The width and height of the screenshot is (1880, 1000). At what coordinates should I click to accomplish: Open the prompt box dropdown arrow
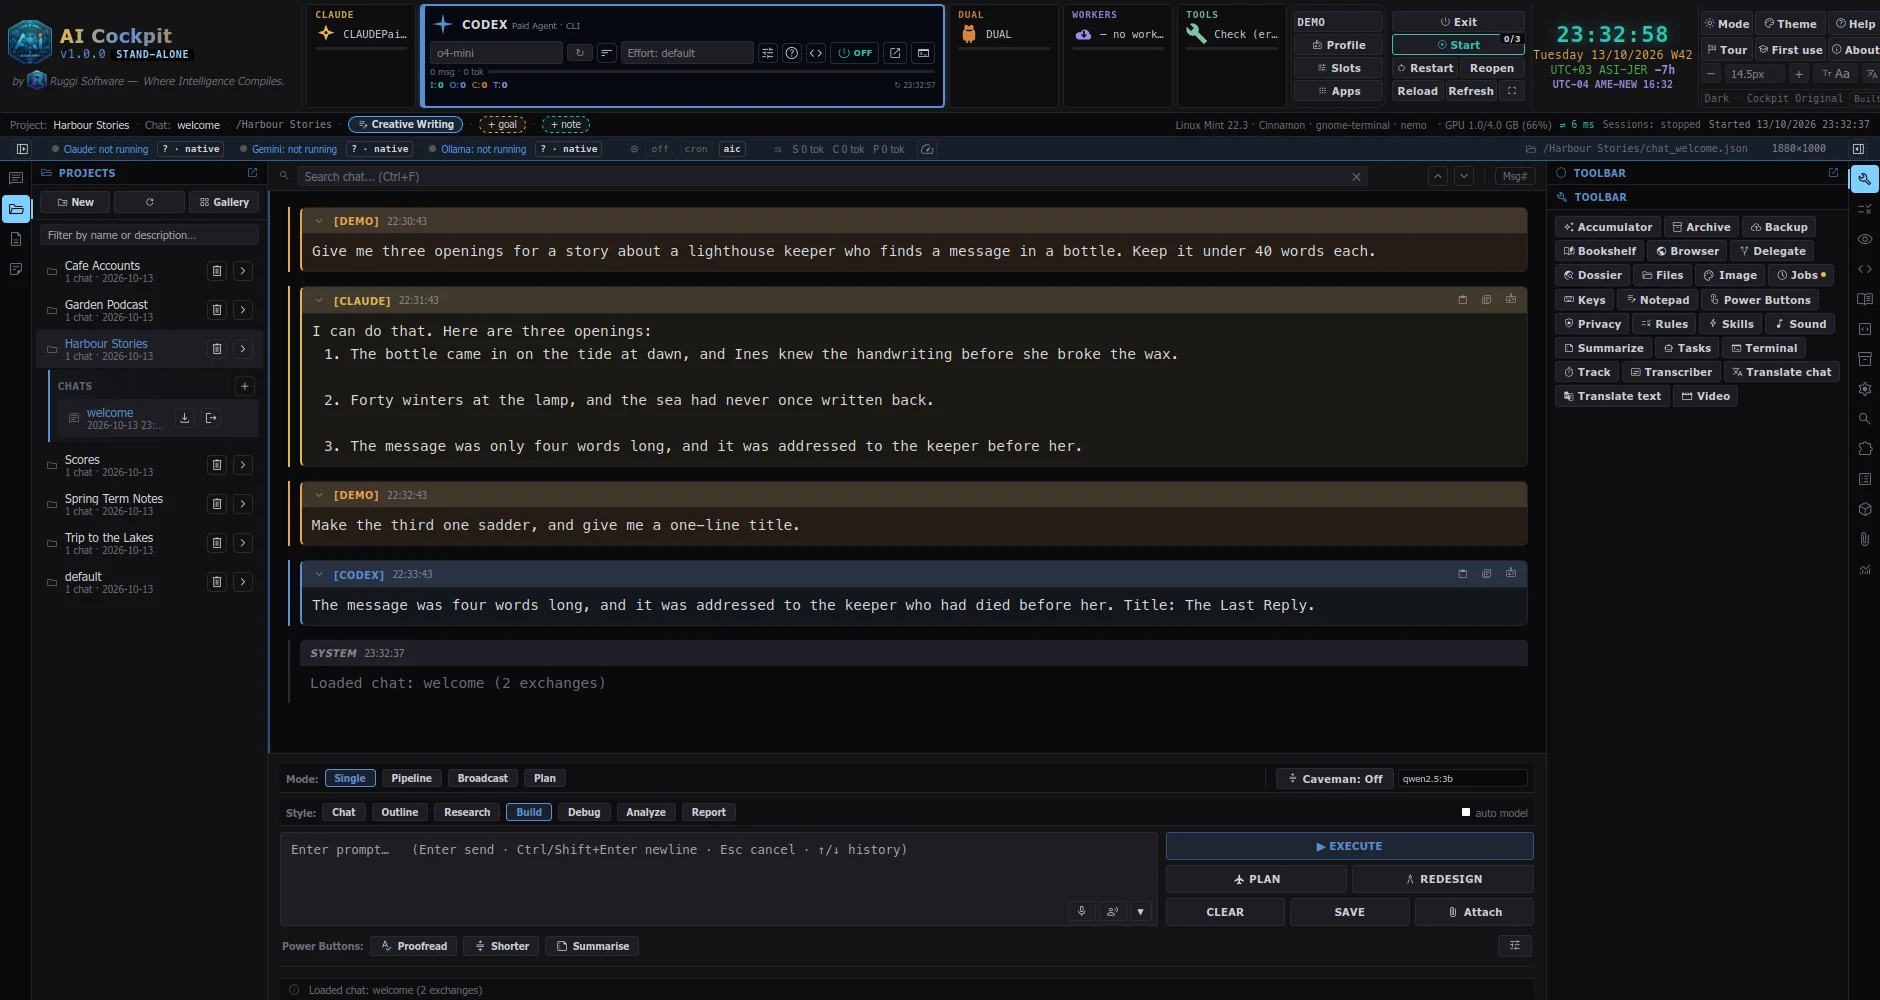pyautogui.click(x=1140, y=911)
